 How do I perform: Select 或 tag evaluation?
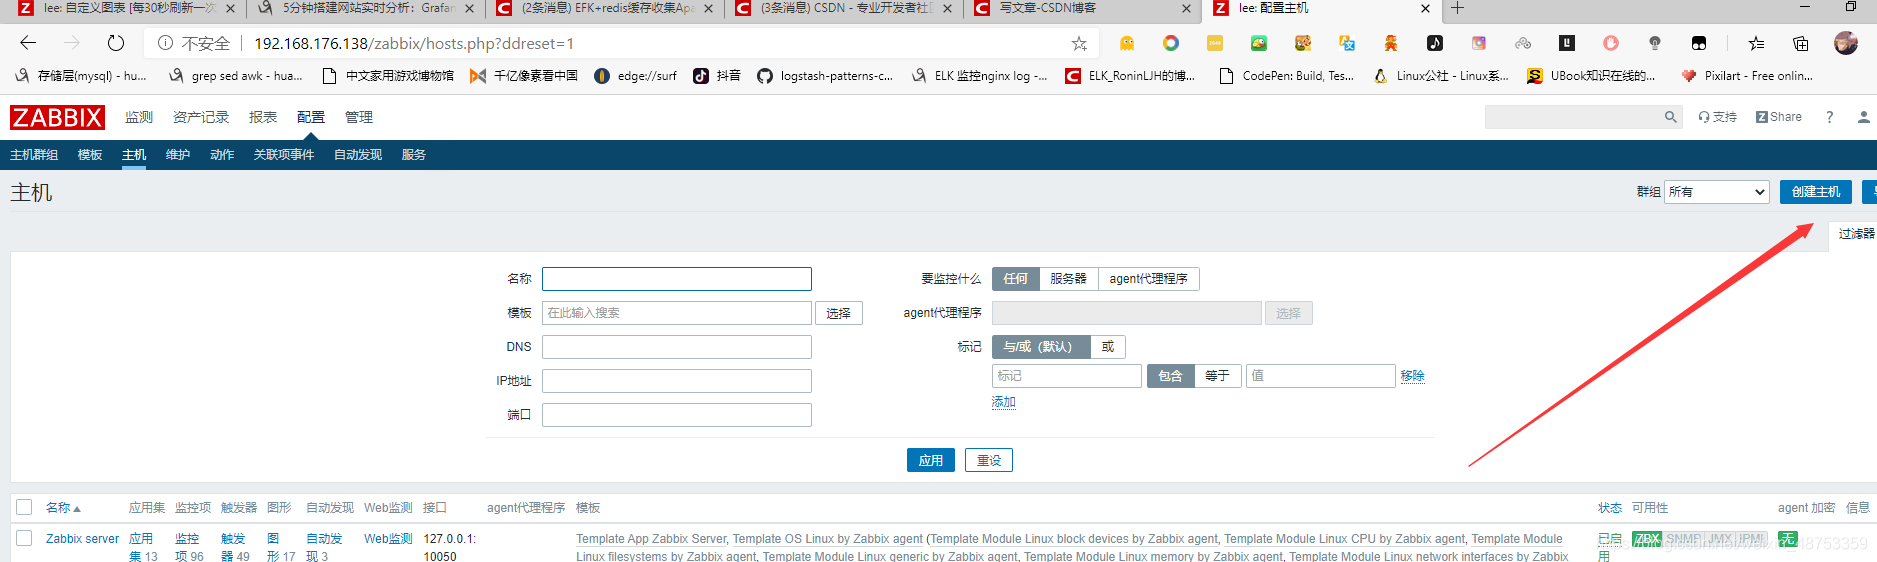click(1108, 347)
